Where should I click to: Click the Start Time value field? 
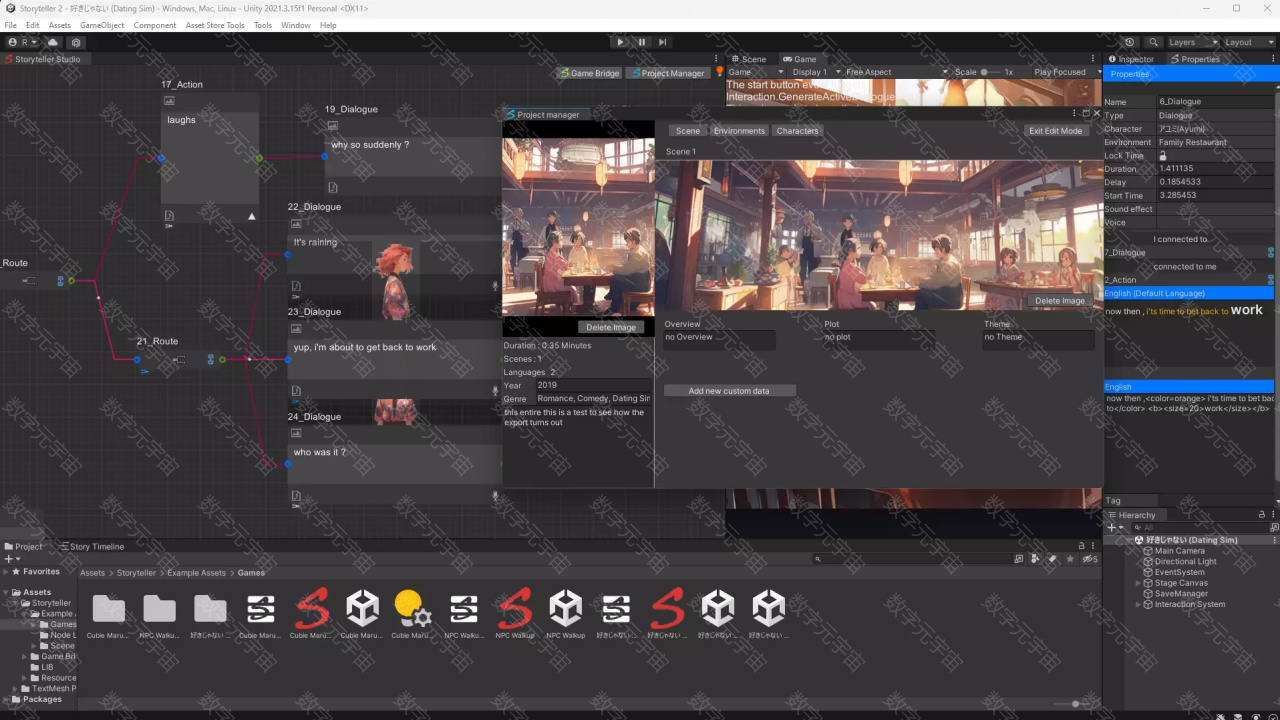1215,196
